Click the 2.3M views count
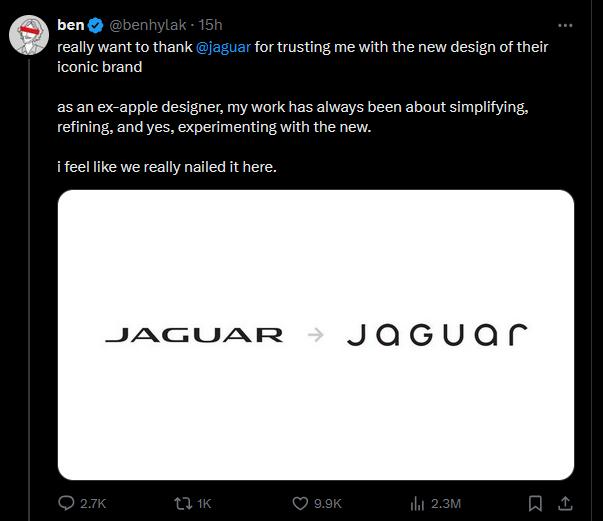603x521 pixels. click(x=446, y=504)
